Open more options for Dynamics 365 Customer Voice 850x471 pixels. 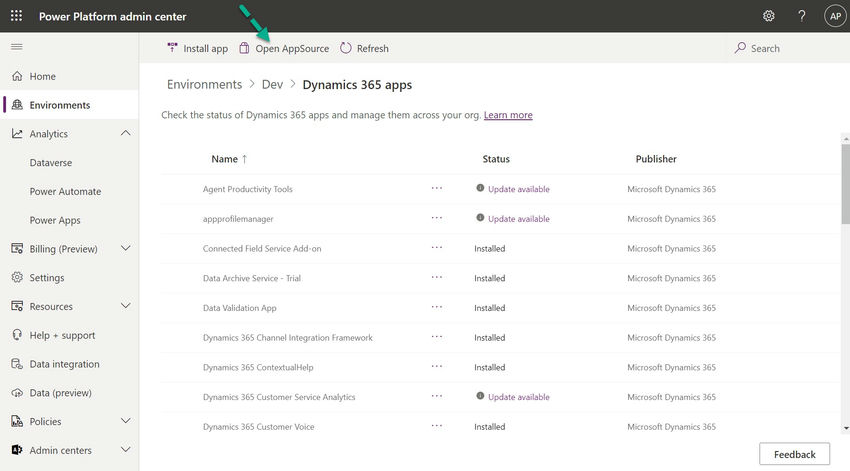point(437,425)
